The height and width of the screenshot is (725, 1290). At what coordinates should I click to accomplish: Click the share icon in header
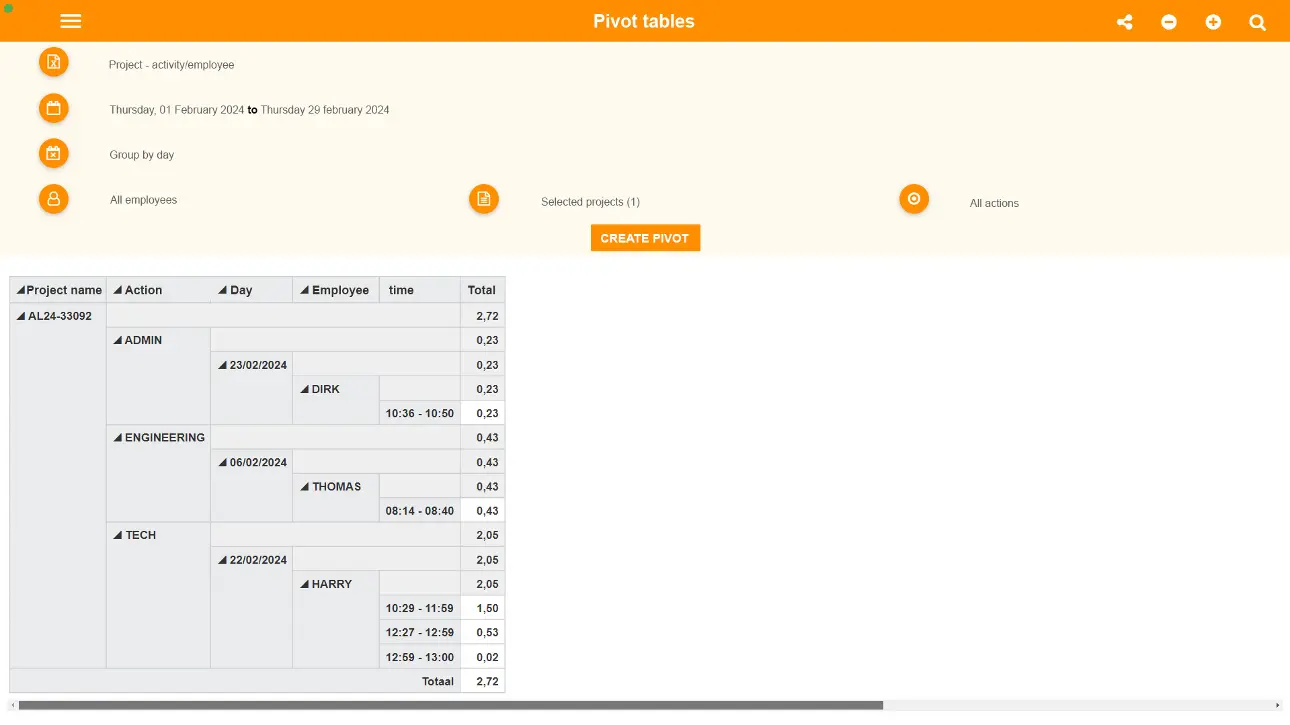(1125, 22)
